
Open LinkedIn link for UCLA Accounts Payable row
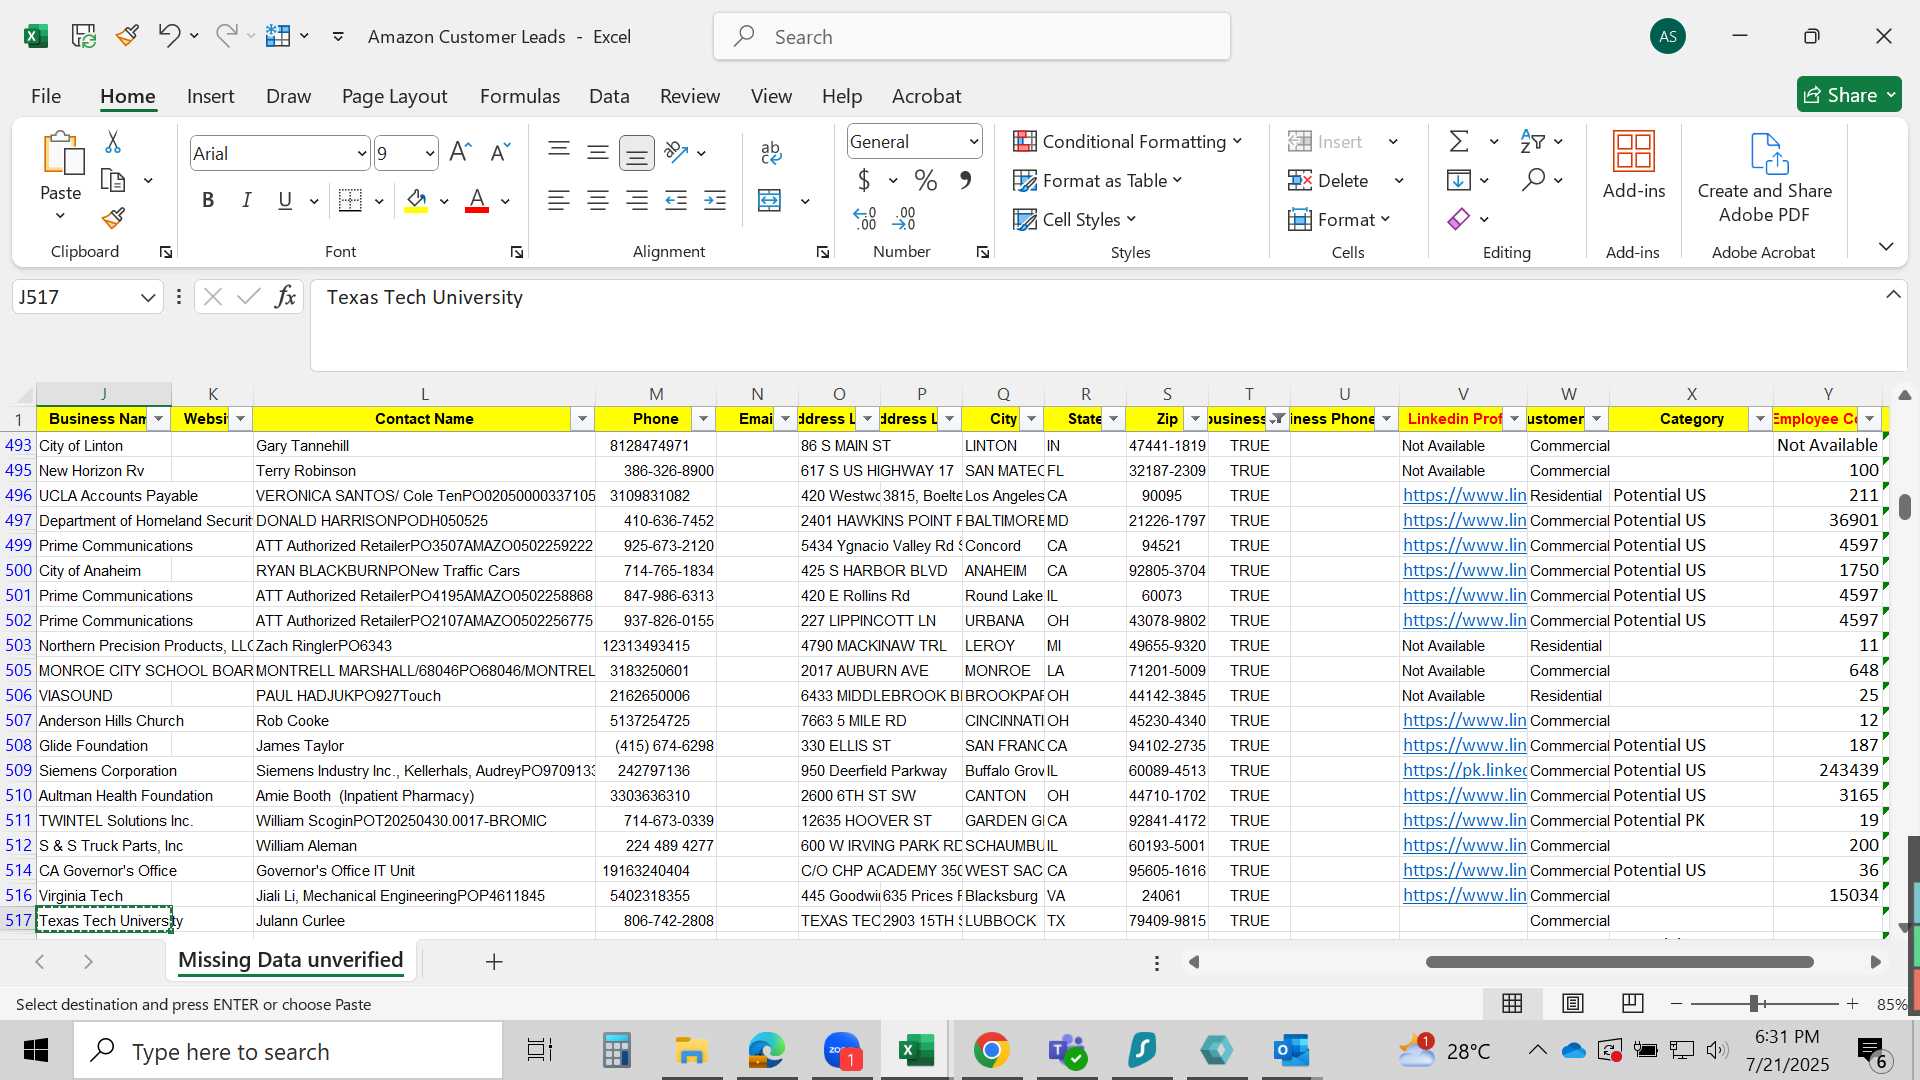tap(1464, 495)
